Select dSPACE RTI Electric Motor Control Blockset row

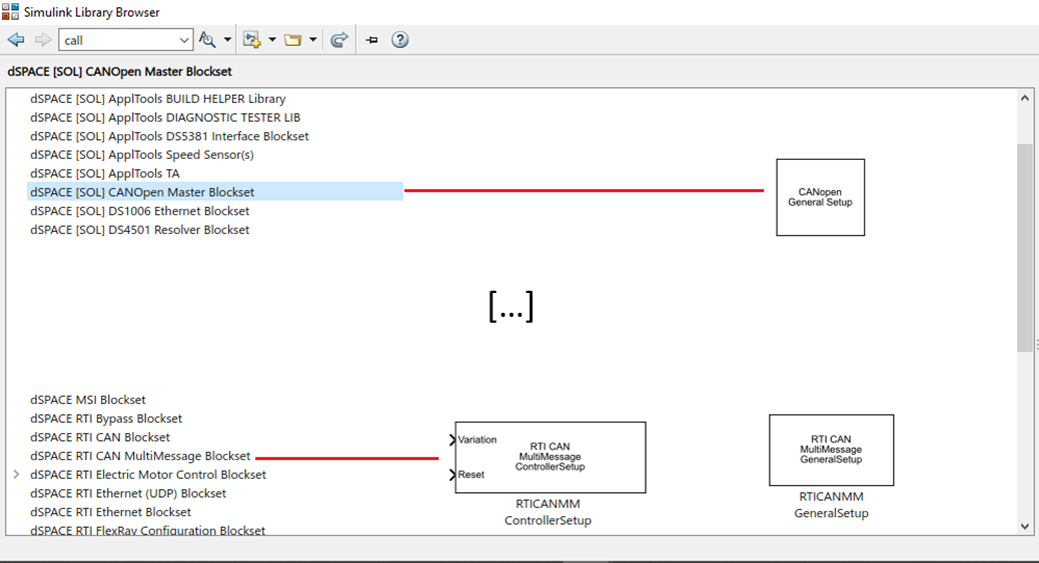(148, 474)
